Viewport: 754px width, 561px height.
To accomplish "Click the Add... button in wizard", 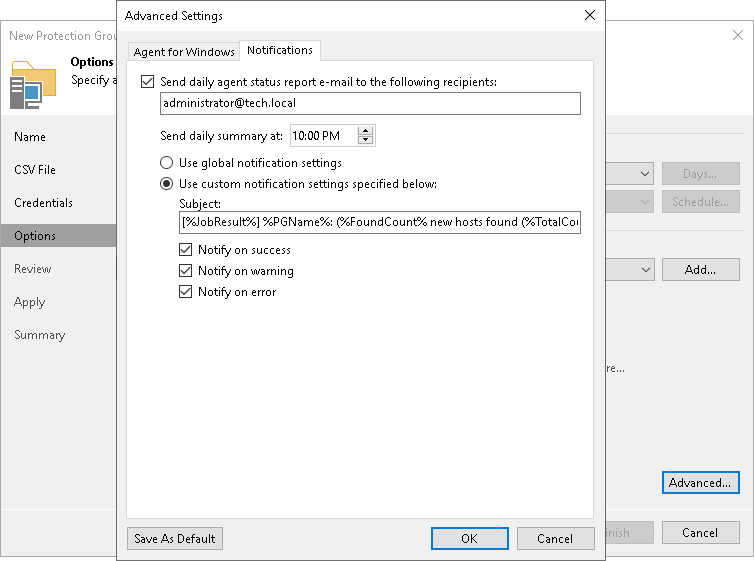I will 700,270.
